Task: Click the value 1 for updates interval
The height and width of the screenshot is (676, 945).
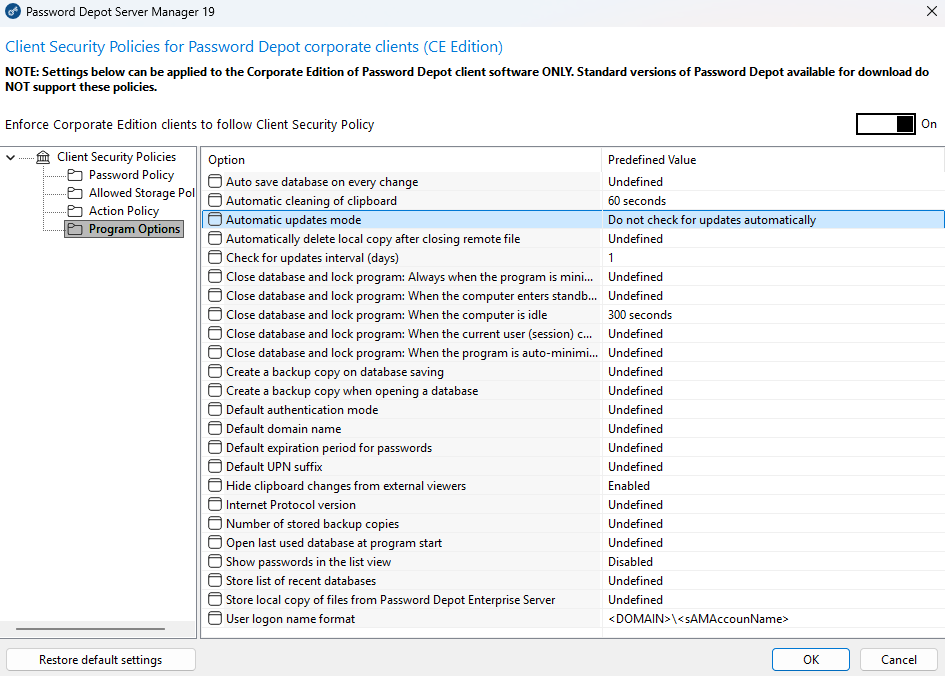Action: (611, 258)
